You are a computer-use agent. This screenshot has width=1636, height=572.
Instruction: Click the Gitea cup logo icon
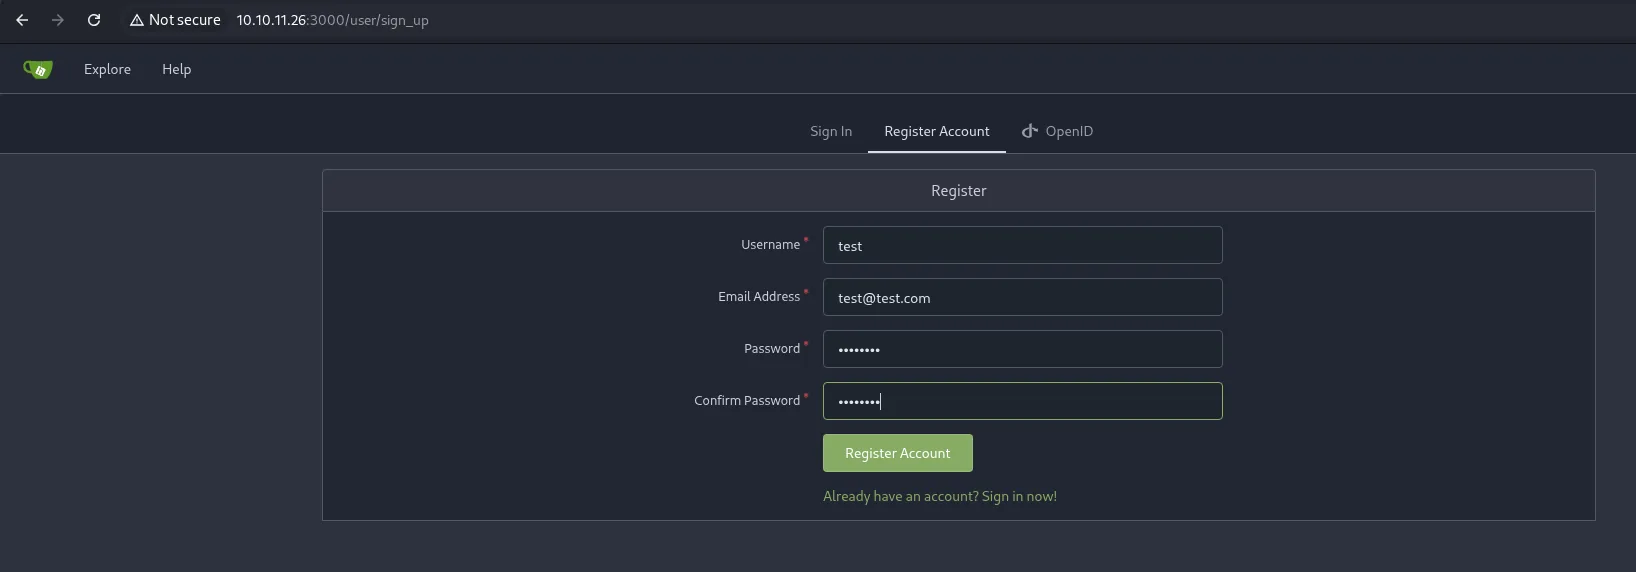(38, 69)
